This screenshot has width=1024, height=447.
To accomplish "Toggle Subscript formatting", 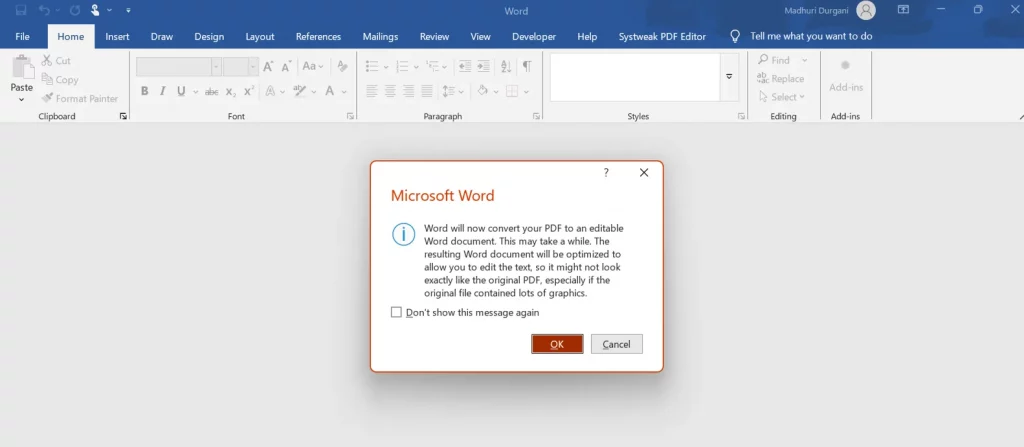I will pos(231,92).
